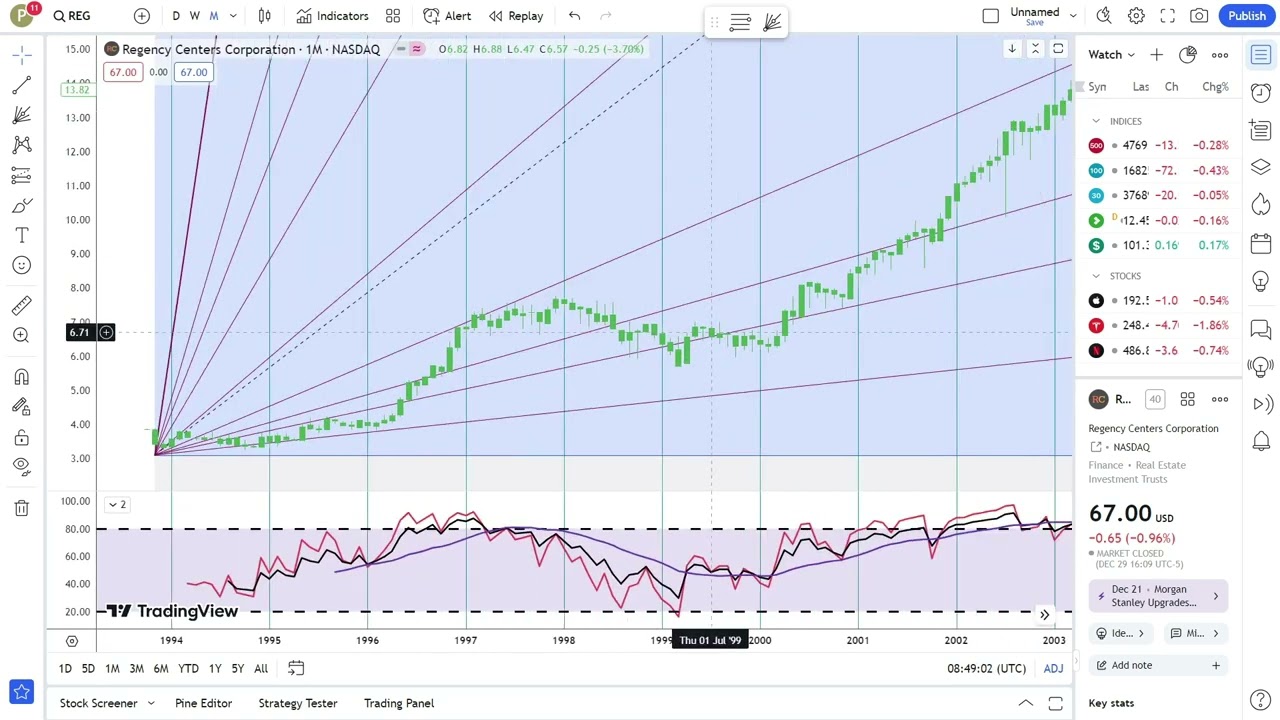Remove drawings with trash icon
Screen dimensions: 1280x720
22,508
